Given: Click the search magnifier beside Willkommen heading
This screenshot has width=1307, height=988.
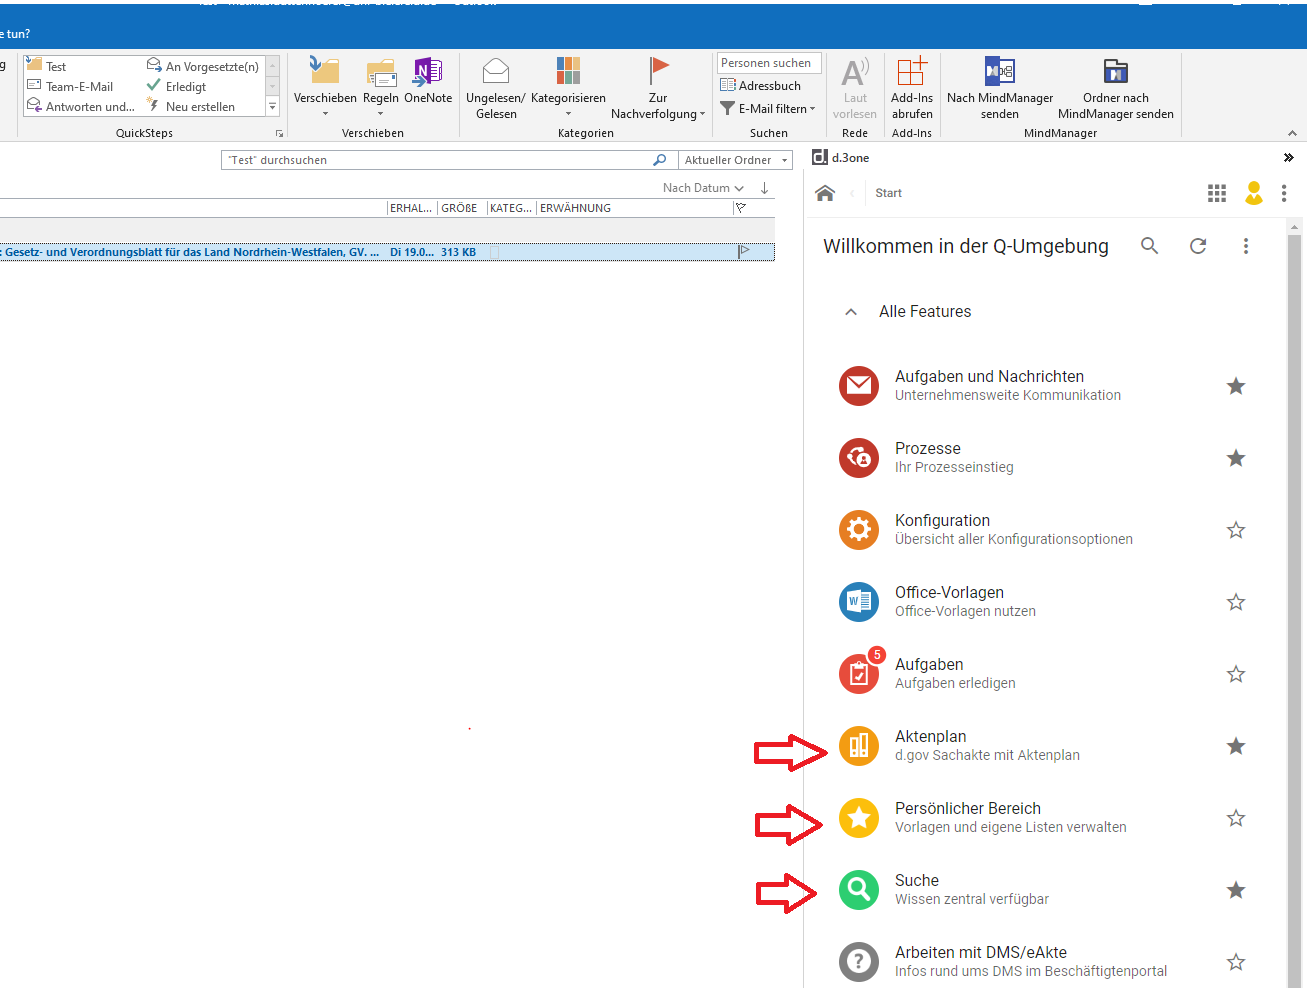Looking at the screenshot, I should coord(1150,246).
